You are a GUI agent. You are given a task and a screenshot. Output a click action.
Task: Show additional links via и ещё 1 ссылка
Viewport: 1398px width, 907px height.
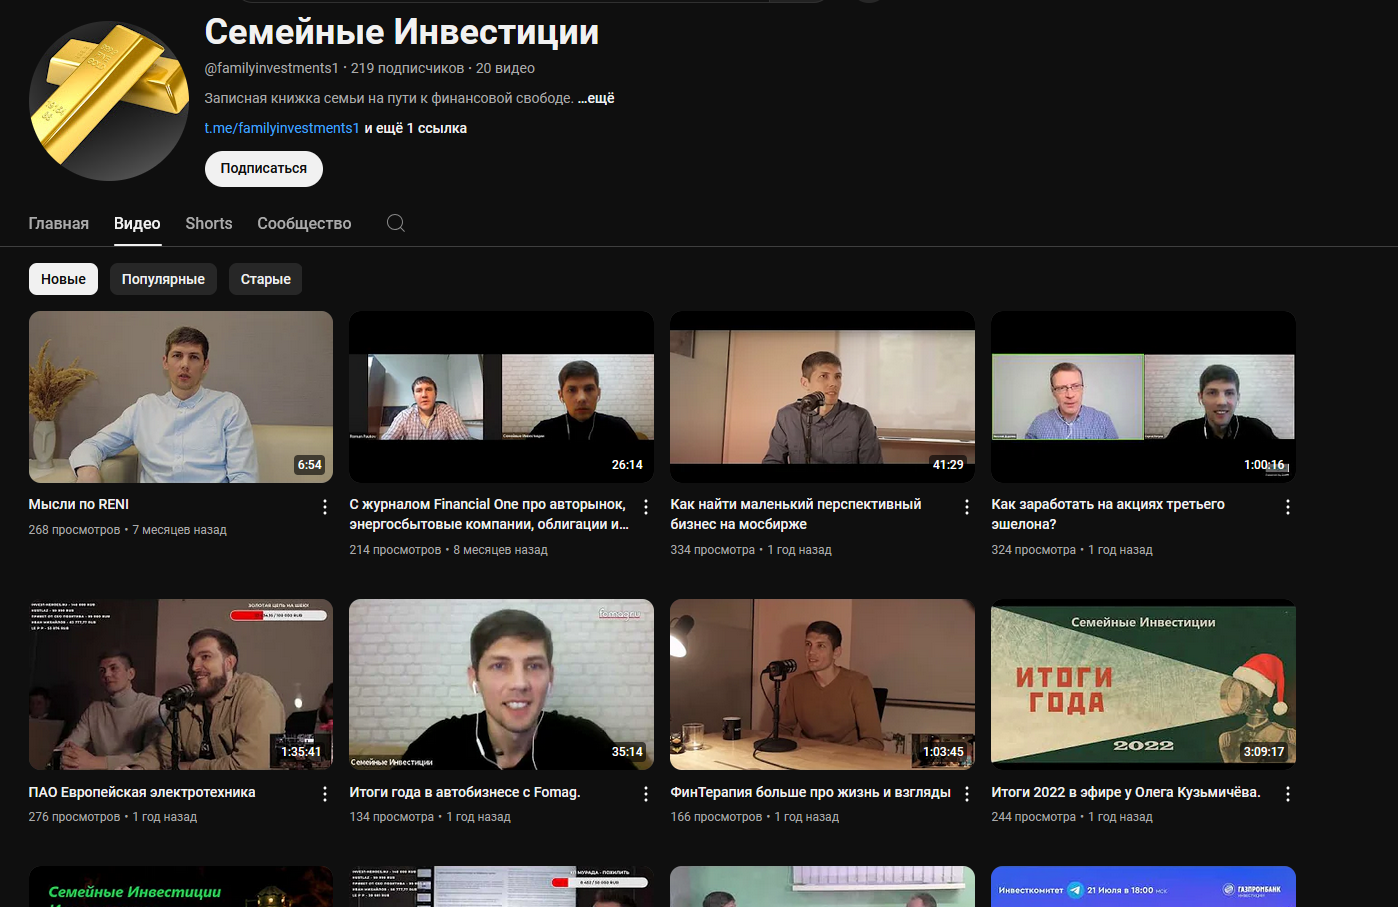click(x=416, y=128)
